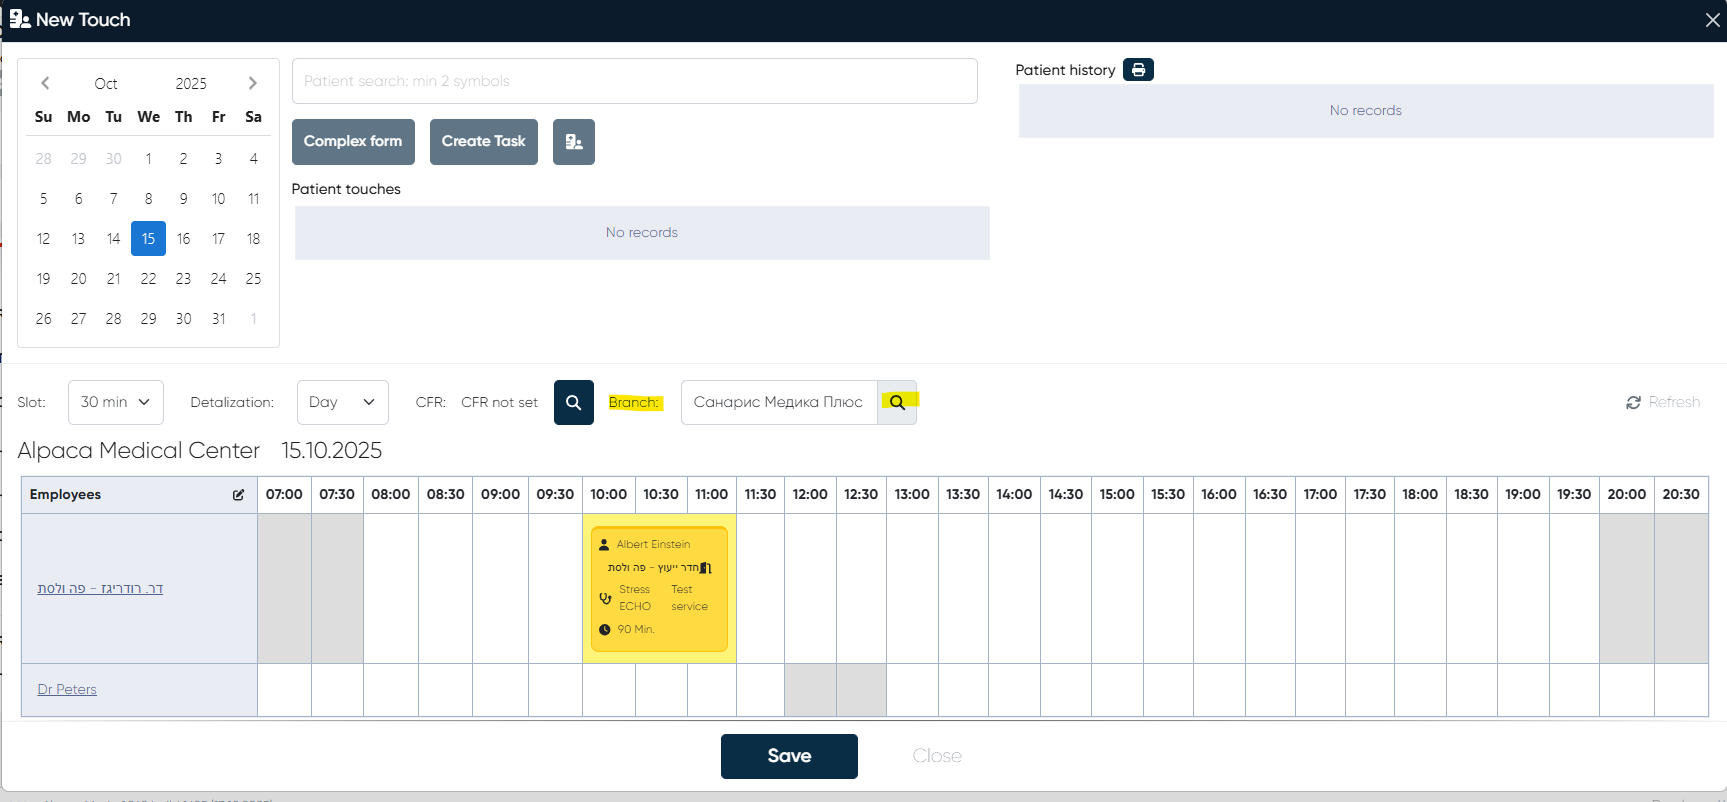Screen dimensions: 1727x802
Task: Open the Detalization Day dropdown
Action: [x=342, y=402]
